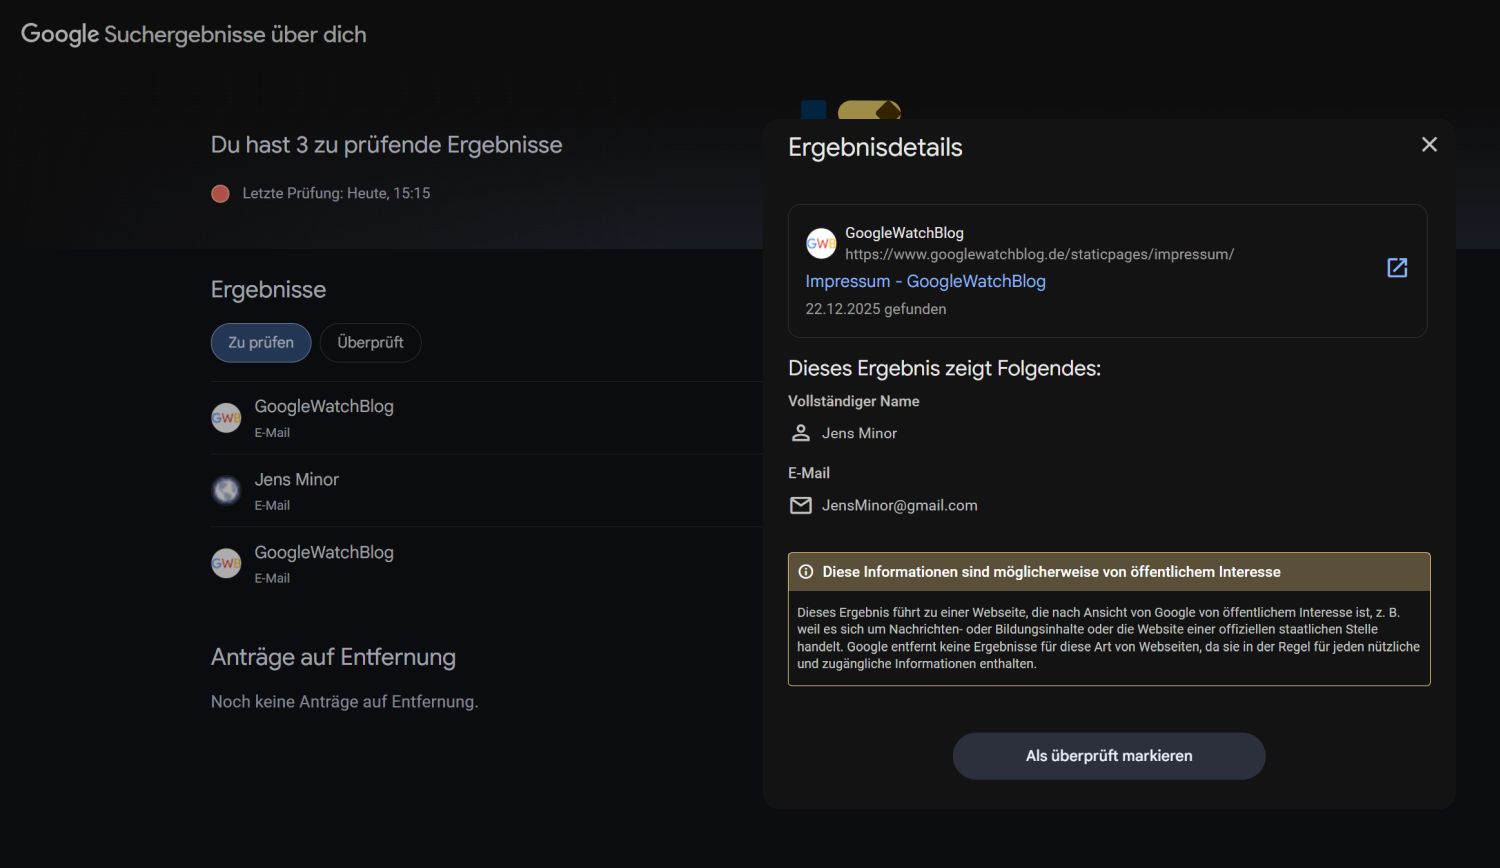Click the JensMinor@gmail.com email address

(x=899, y=506)
